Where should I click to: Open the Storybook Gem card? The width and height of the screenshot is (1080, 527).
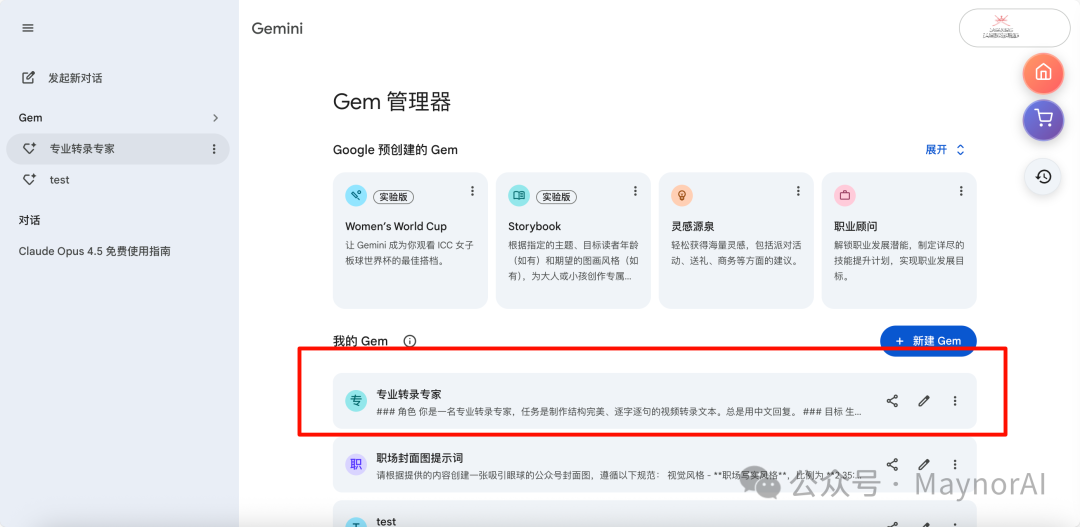tap(573, 240)
